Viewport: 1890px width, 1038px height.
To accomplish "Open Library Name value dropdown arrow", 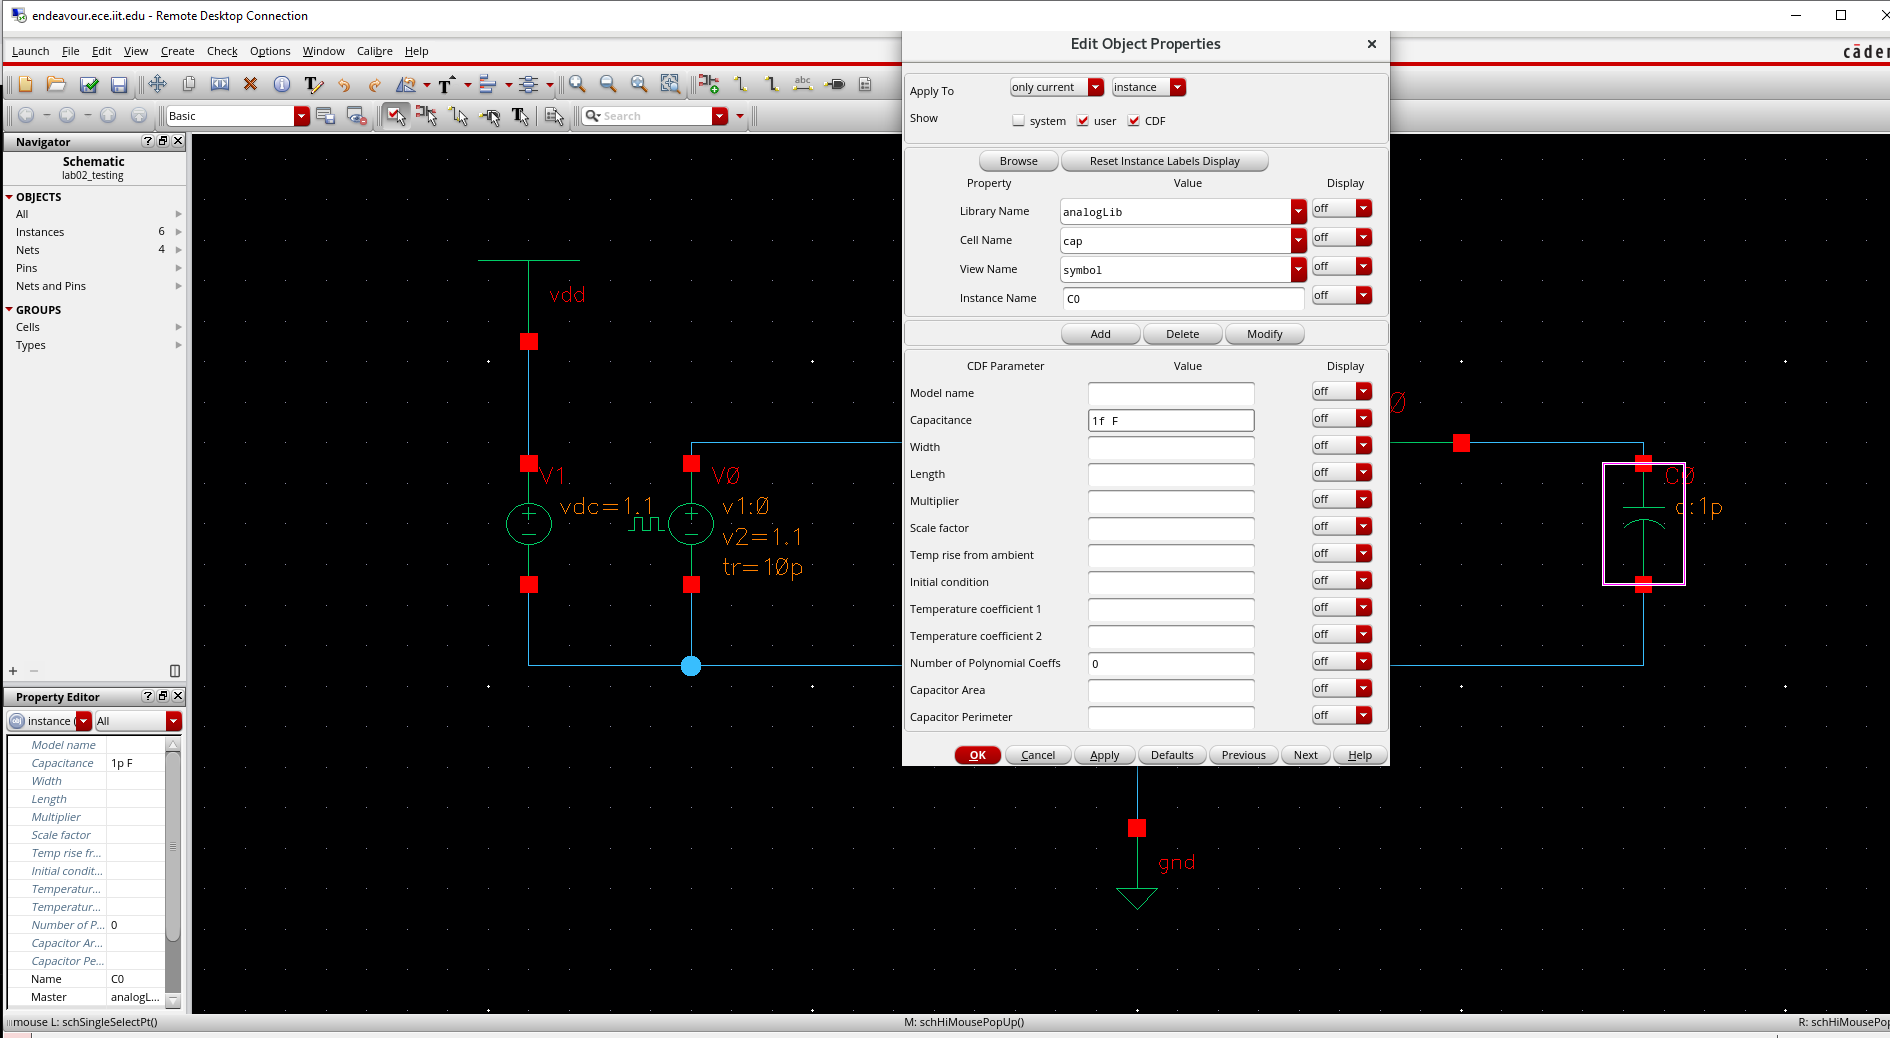I will coord(1298,212).
